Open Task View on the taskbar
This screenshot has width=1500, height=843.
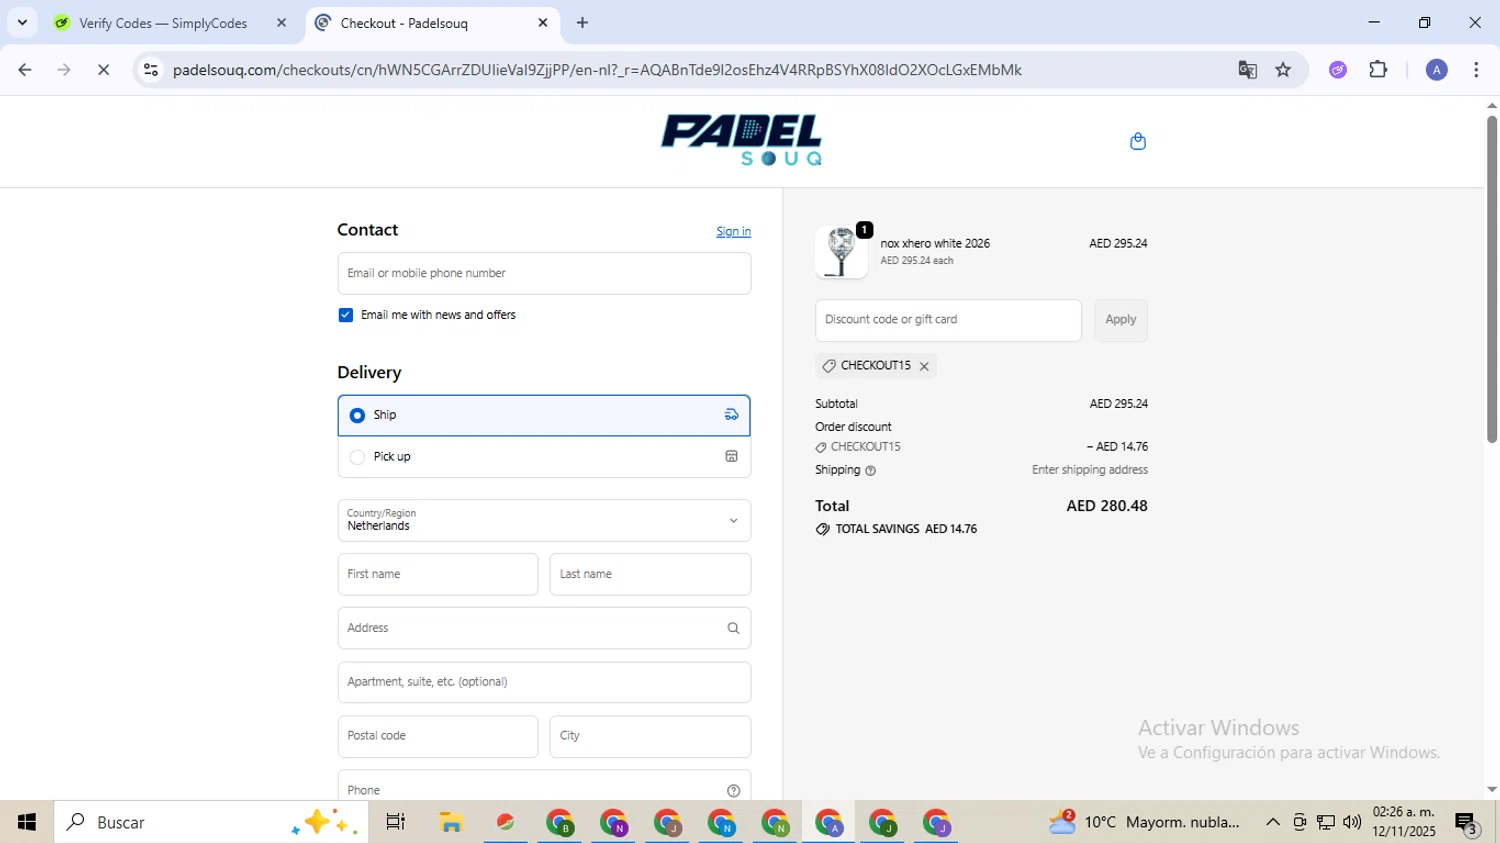click(396, 822)
